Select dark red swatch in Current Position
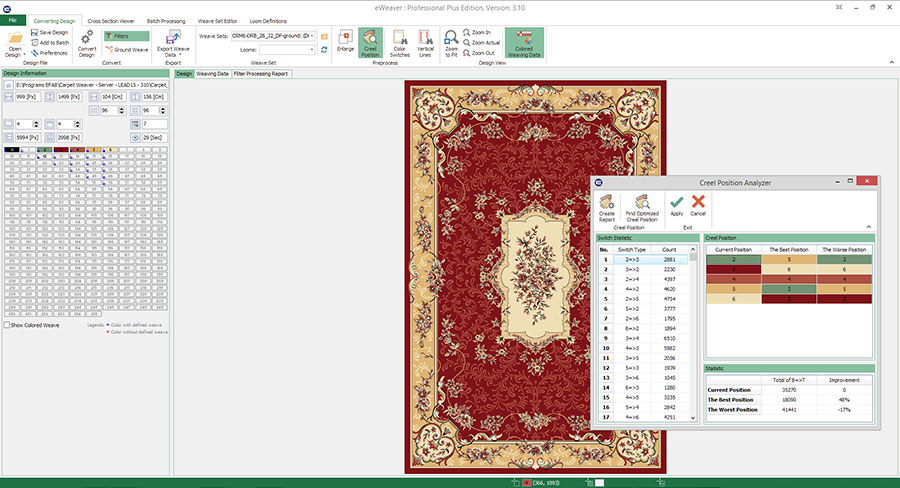 click(734, 269)
